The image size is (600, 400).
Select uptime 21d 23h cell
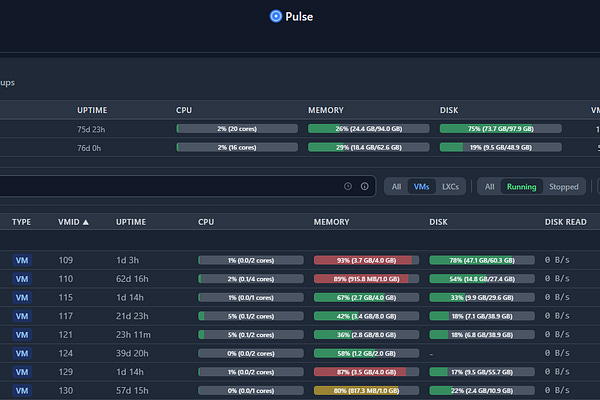tap(132, 316)
